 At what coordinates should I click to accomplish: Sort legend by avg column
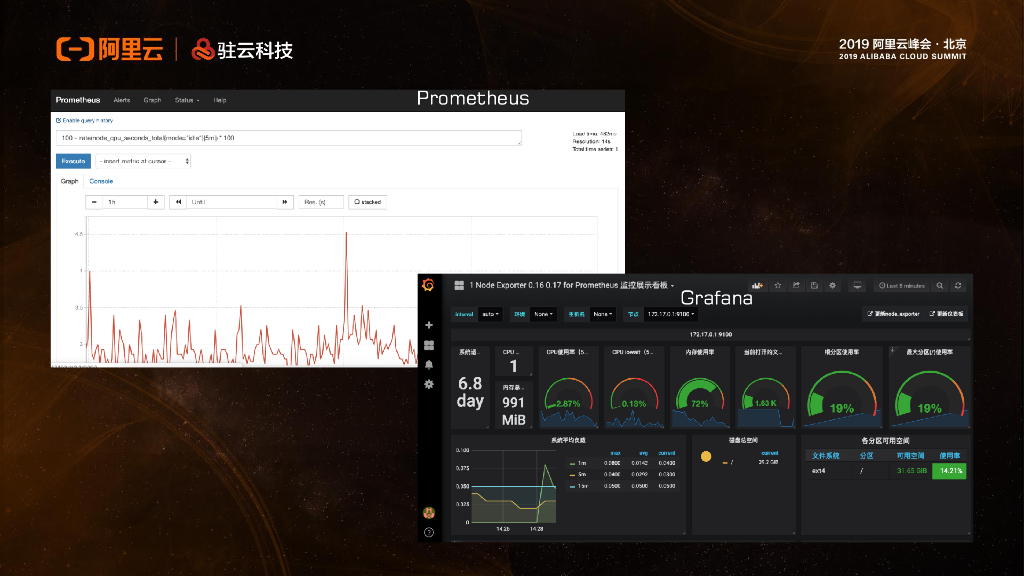(x=643, y=453)
